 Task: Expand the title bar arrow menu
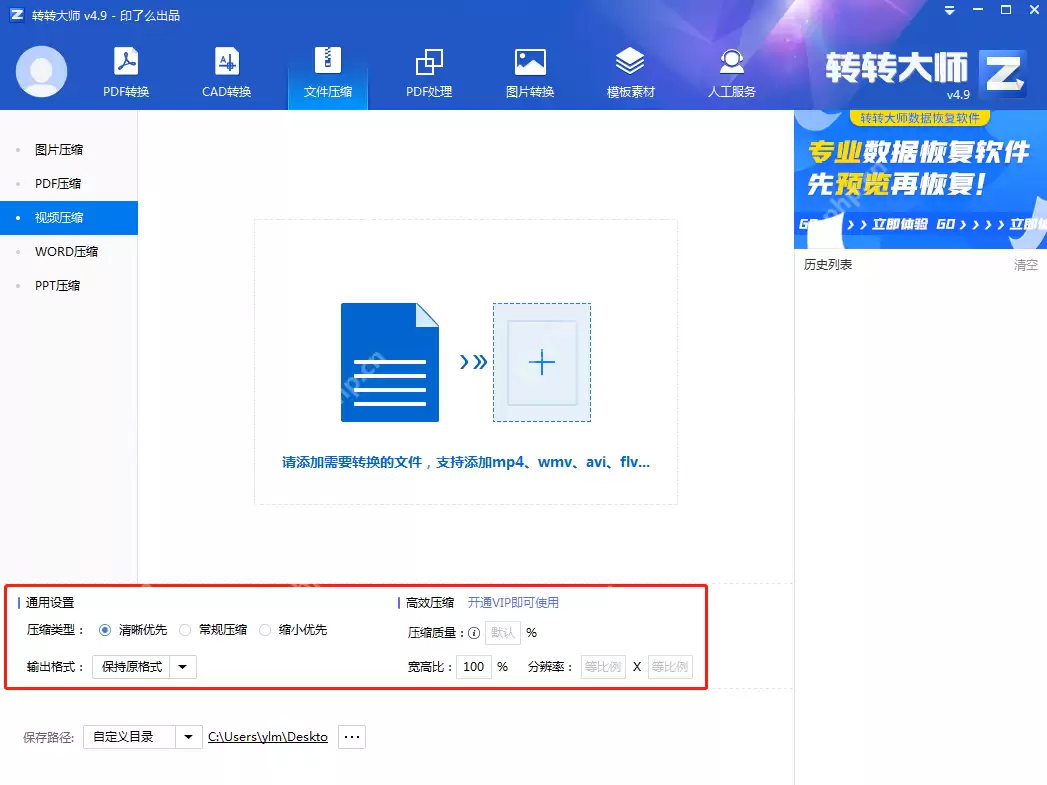click(948, 10)
